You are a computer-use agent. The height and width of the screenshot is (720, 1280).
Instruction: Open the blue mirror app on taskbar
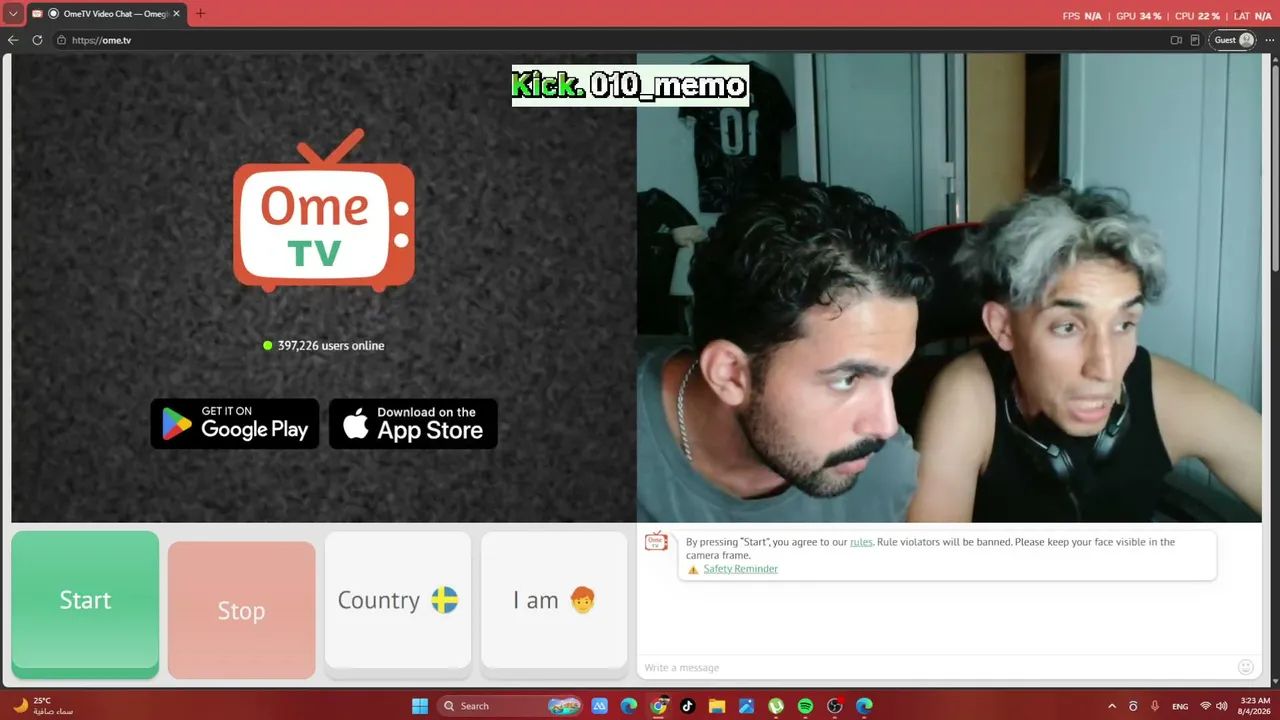click(x=599, y=706)
